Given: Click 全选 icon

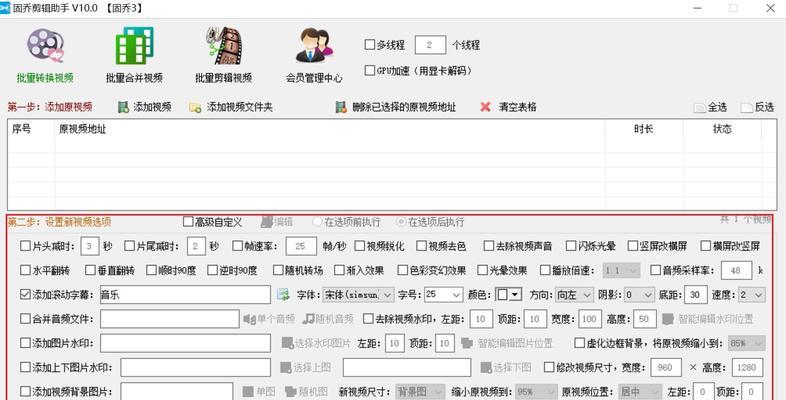Looking at the screenshot, I should pyautogui.click(x=700, y=108).
